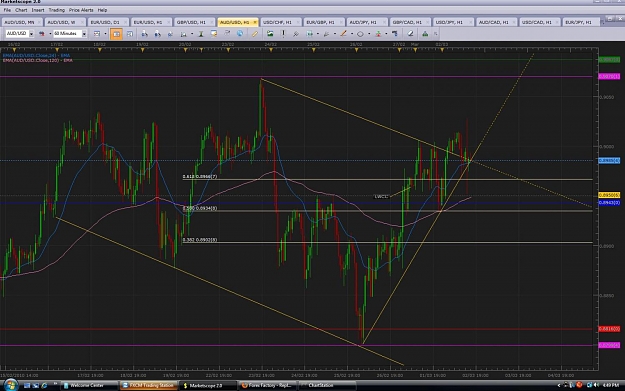Toggle the orange highlighted toolbar button
Viewport: 625px width, 391px height.
pos(116,34)
